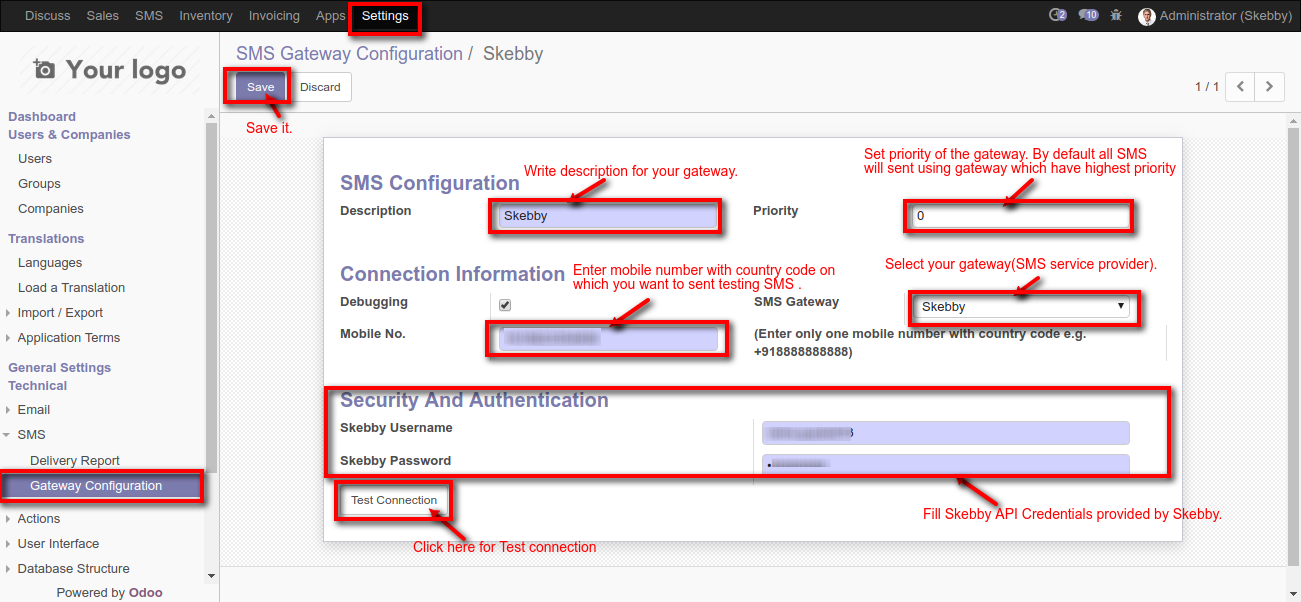Go to previous record arrow

tap(1241, 87)
